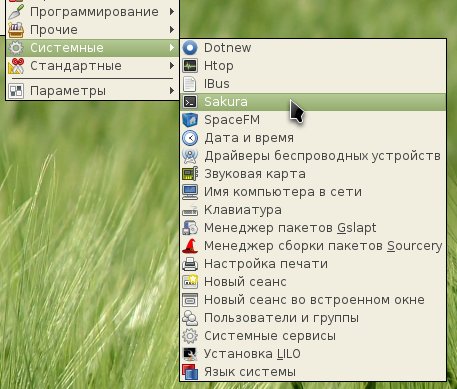Click the Системные submenu arrow
457x389 pixels.
point(172,48)
